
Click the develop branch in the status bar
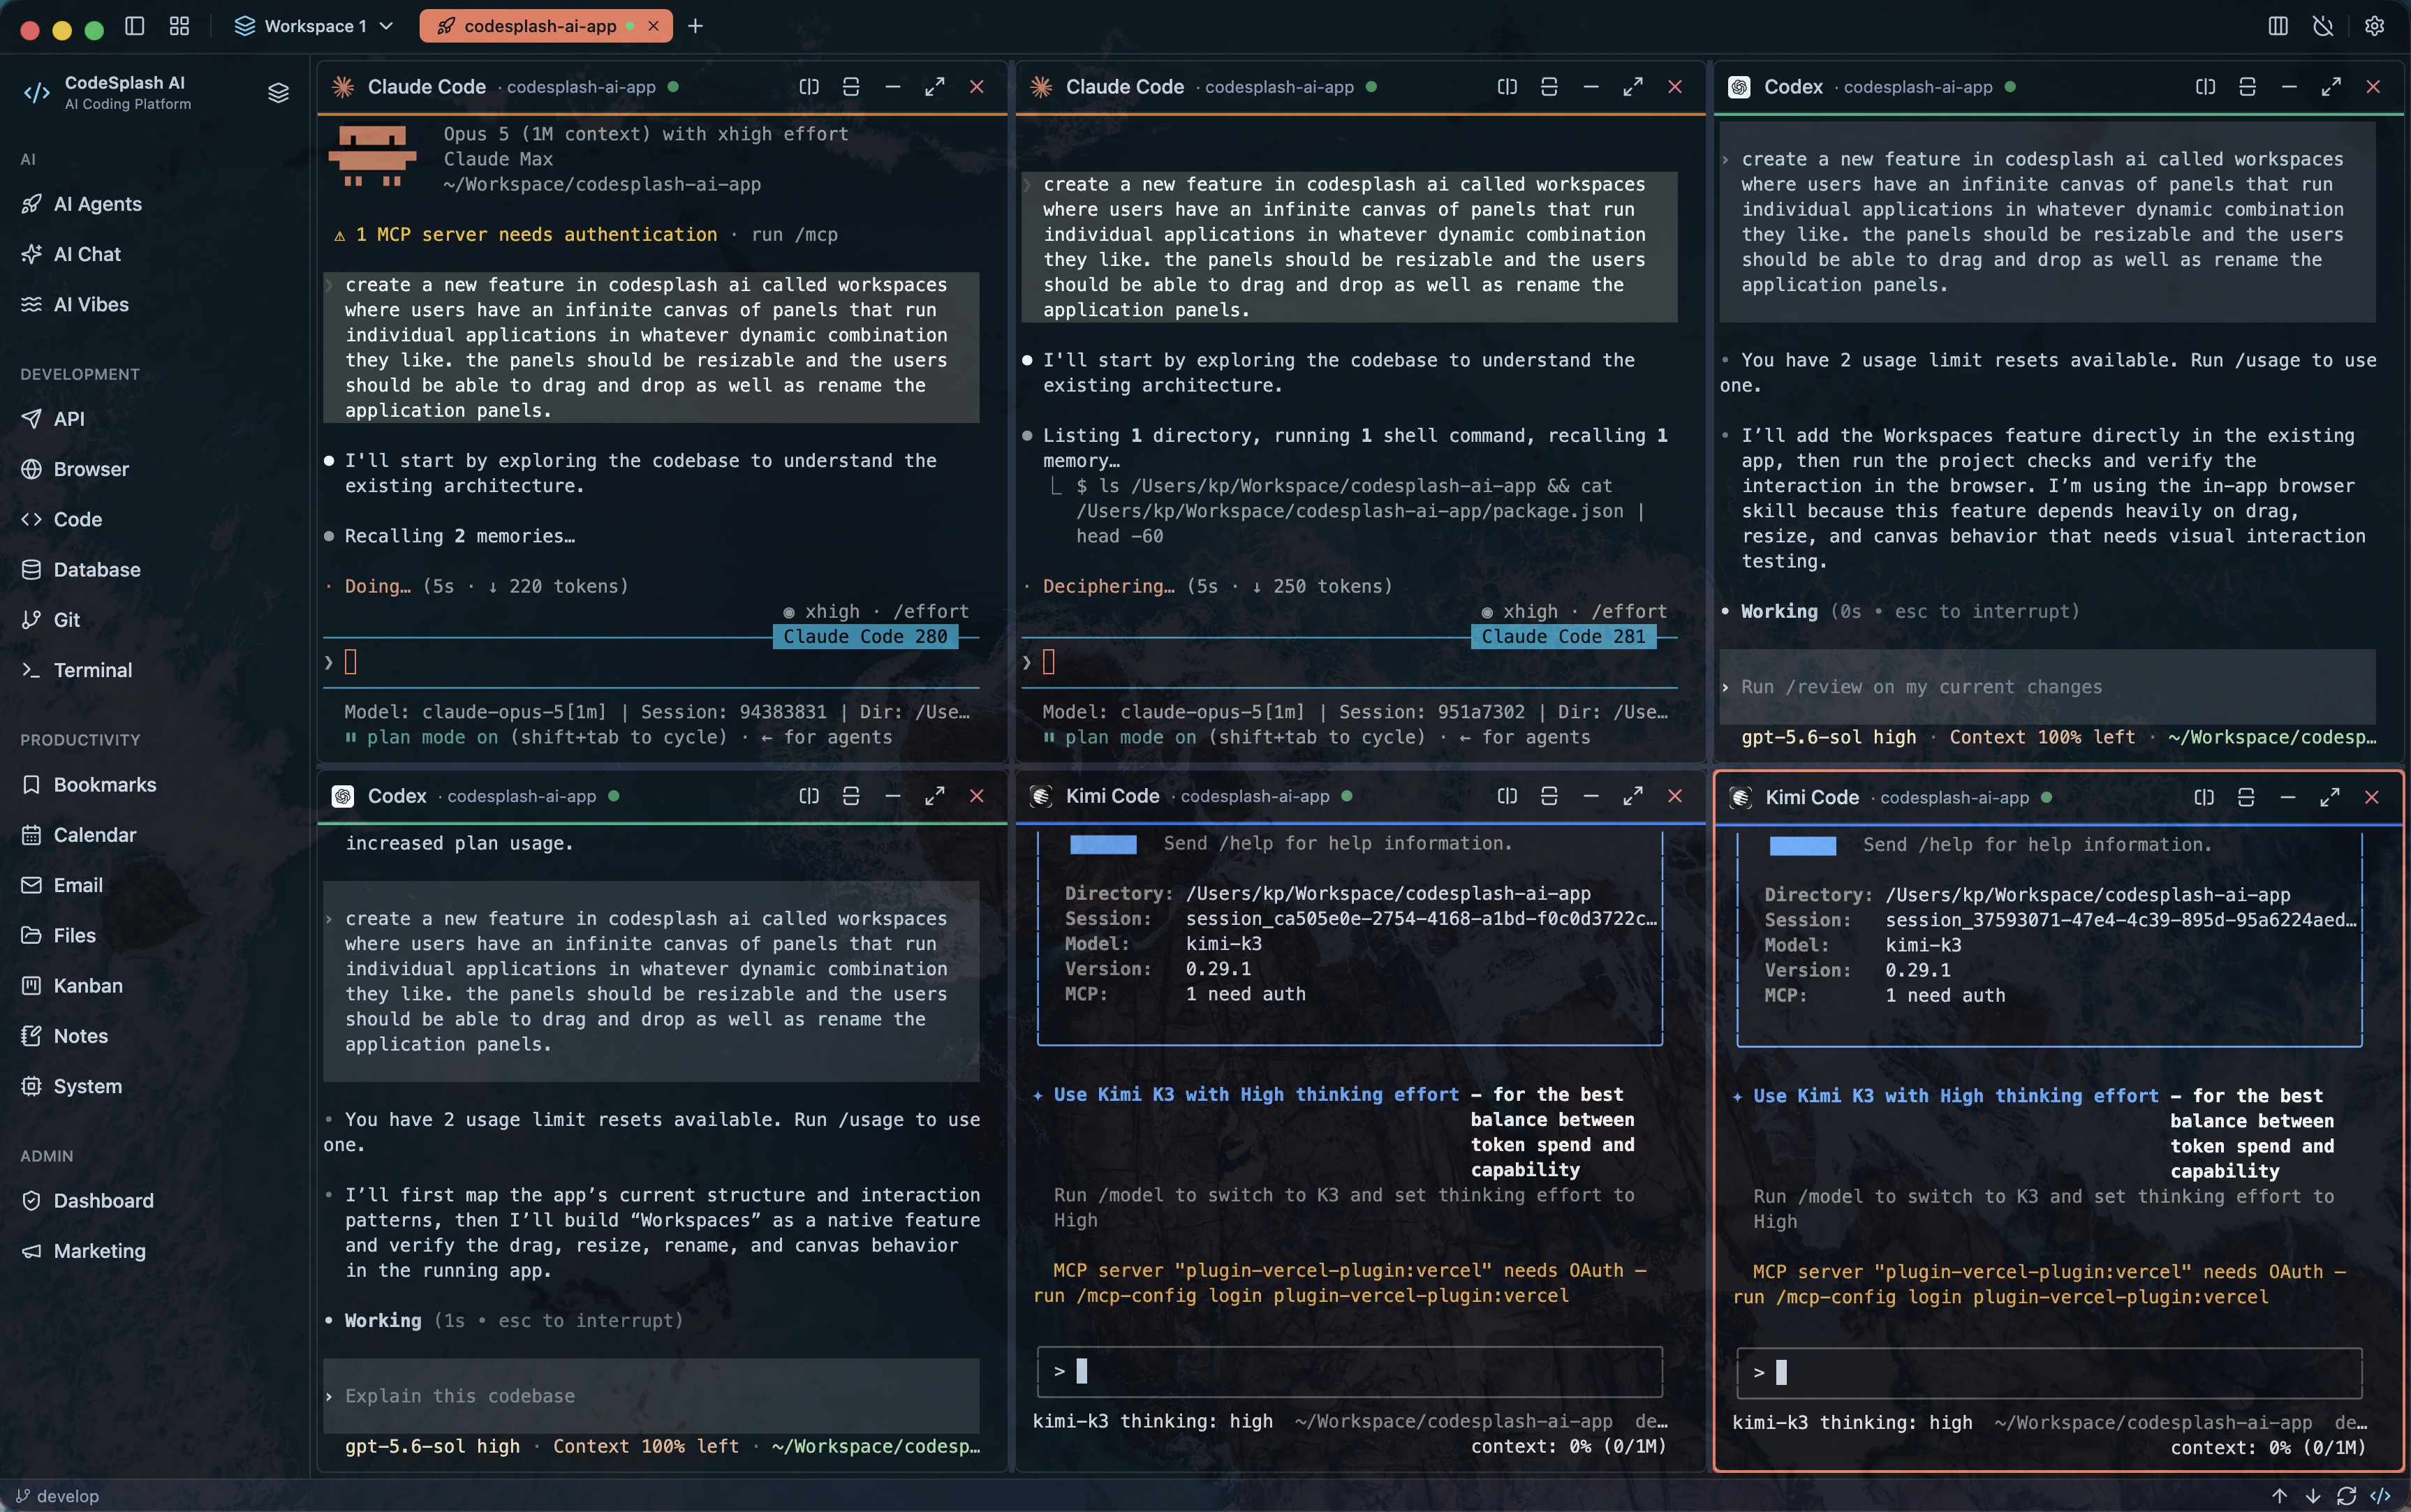coord(58,1496)
